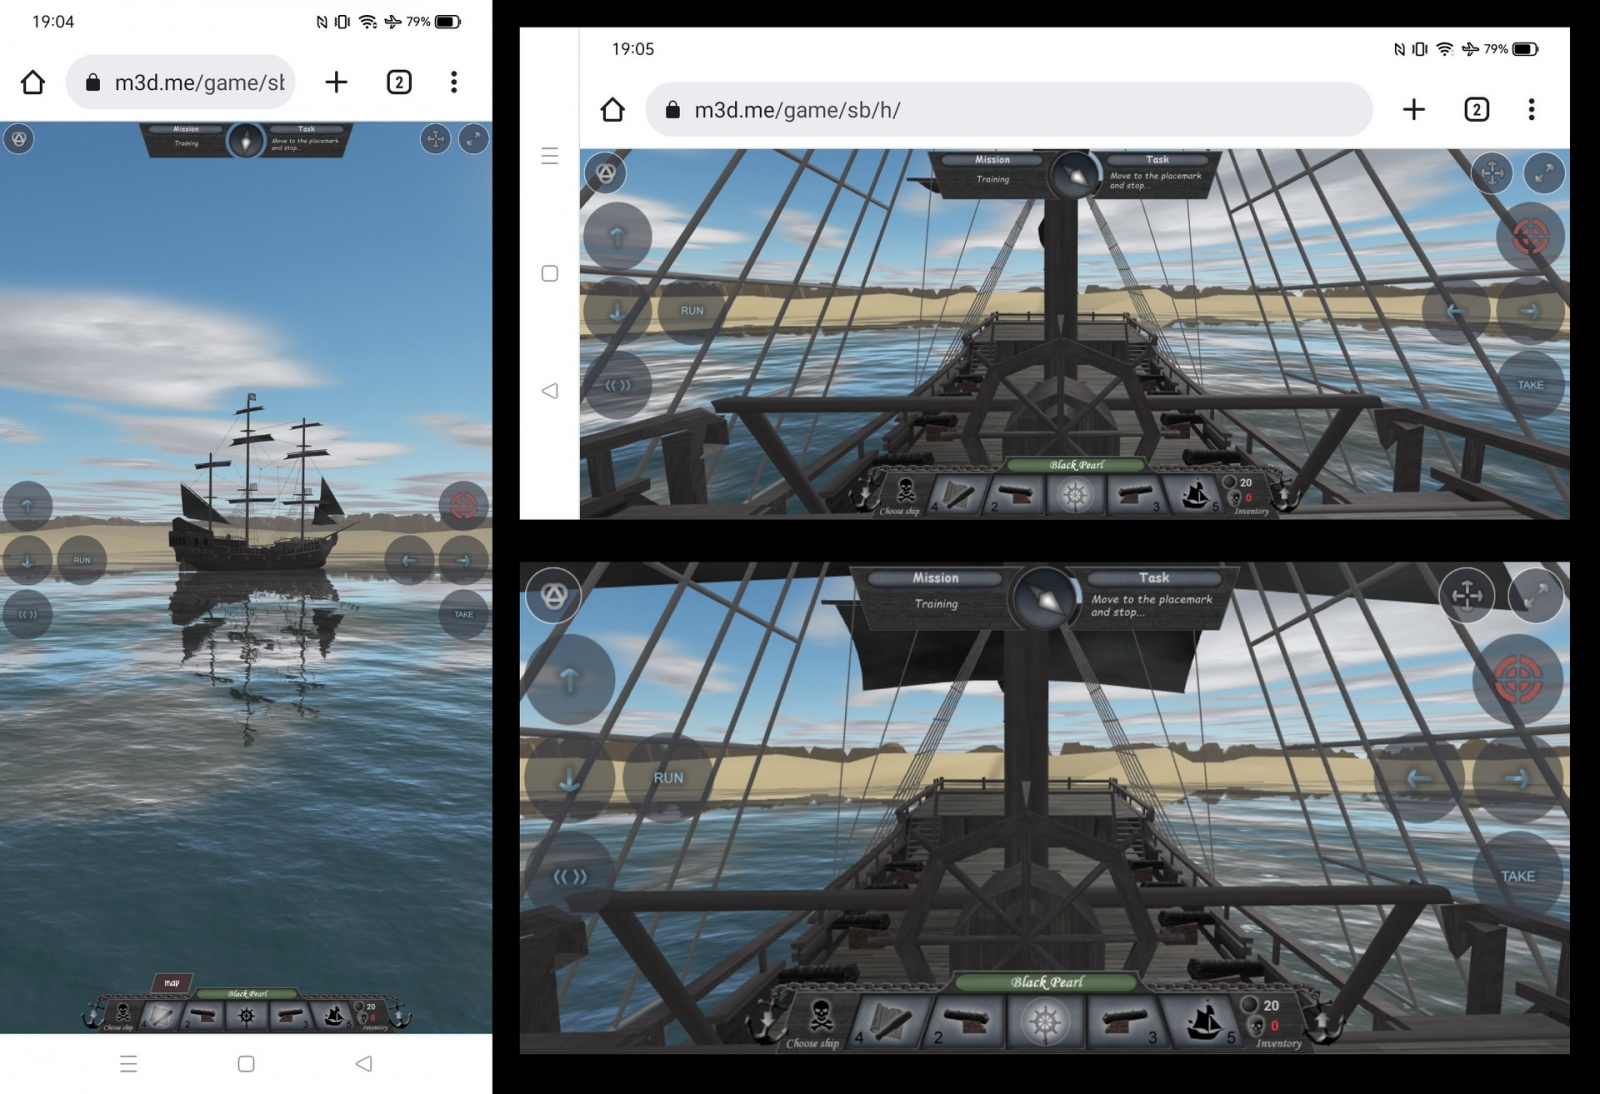Tap the strafe double-arrow control in lower fullscreen game
Screen dimensions: 1600x1094
(x=569, y=877)
